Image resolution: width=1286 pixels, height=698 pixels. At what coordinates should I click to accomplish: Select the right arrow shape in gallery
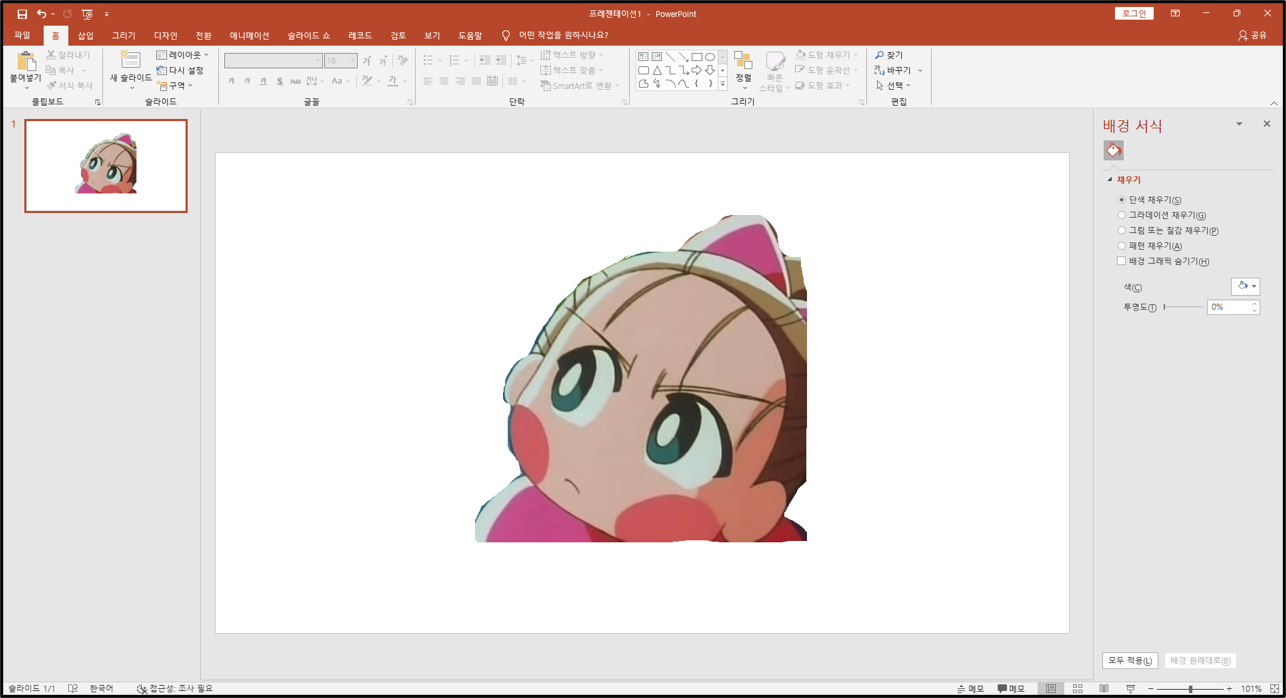(x=696, y=70)
